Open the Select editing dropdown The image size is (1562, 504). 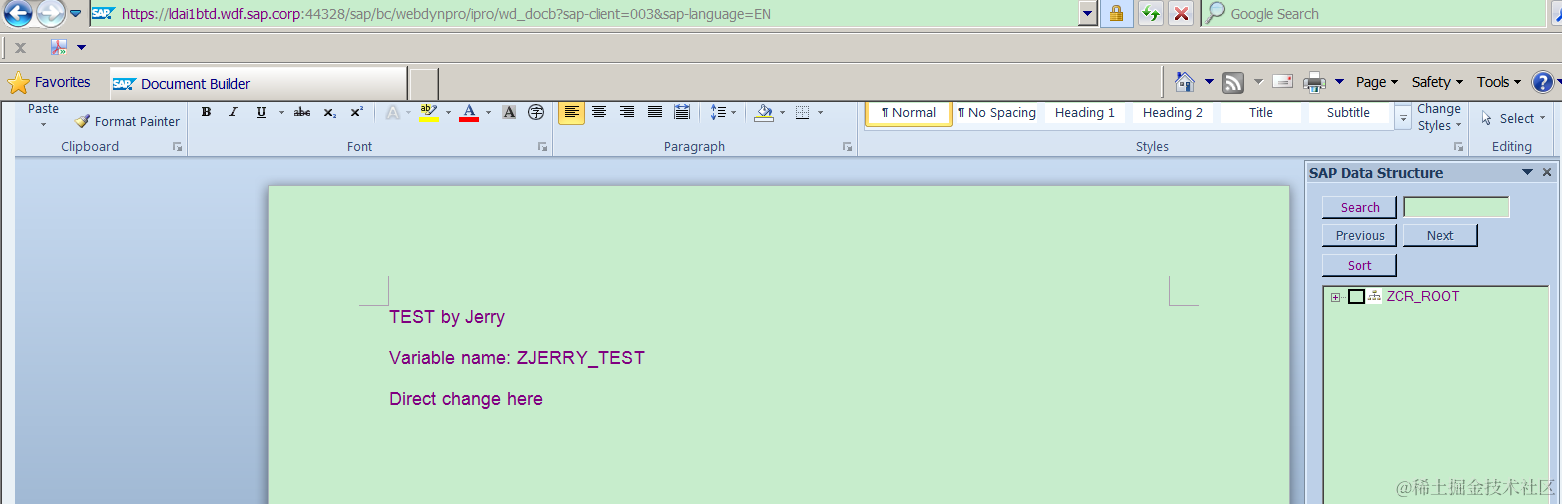[1514, 118]
